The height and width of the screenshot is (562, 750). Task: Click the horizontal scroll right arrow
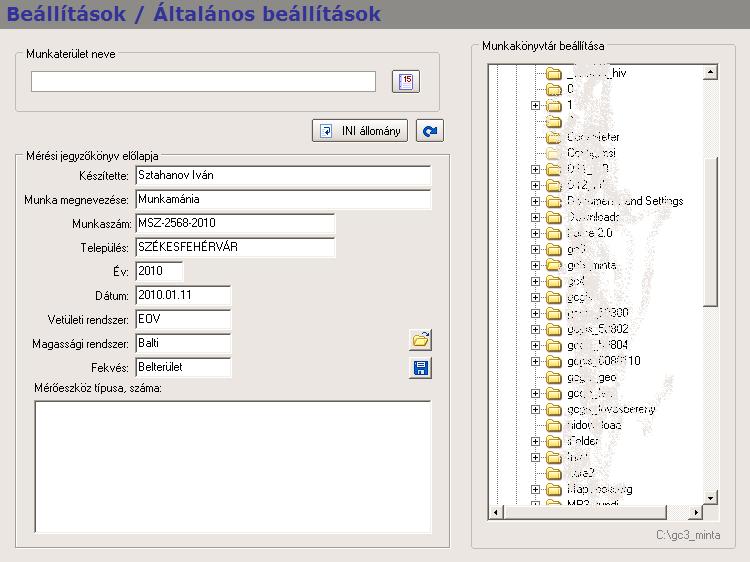pyautogui.click(x=696, y=513)
